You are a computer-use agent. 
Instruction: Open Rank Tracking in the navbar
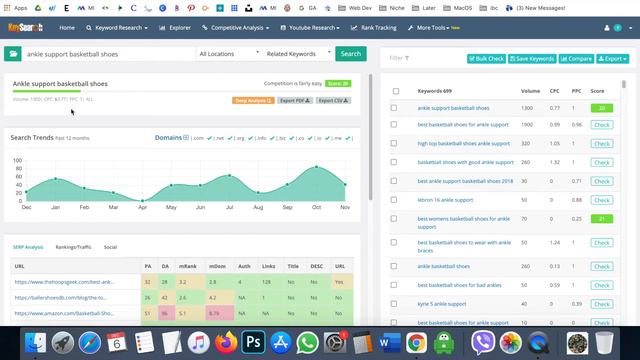pos(373,28)
